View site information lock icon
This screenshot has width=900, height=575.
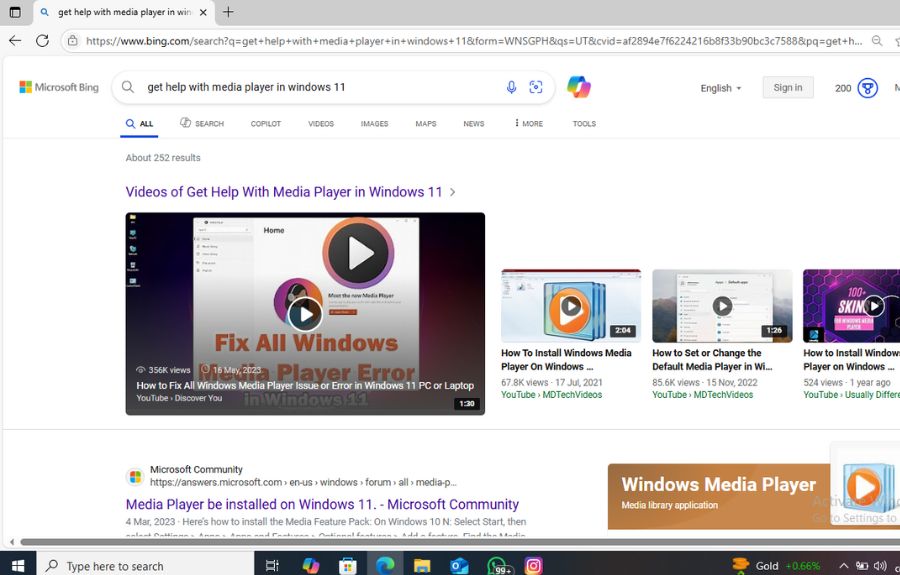coord(72,41)
